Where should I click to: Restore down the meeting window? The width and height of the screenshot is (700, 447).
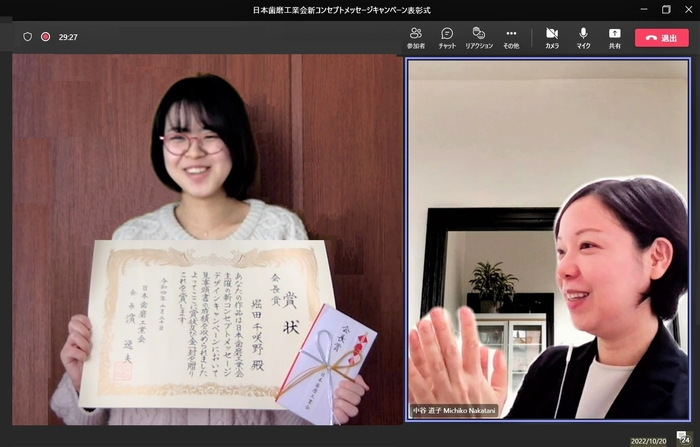[666, 9]
